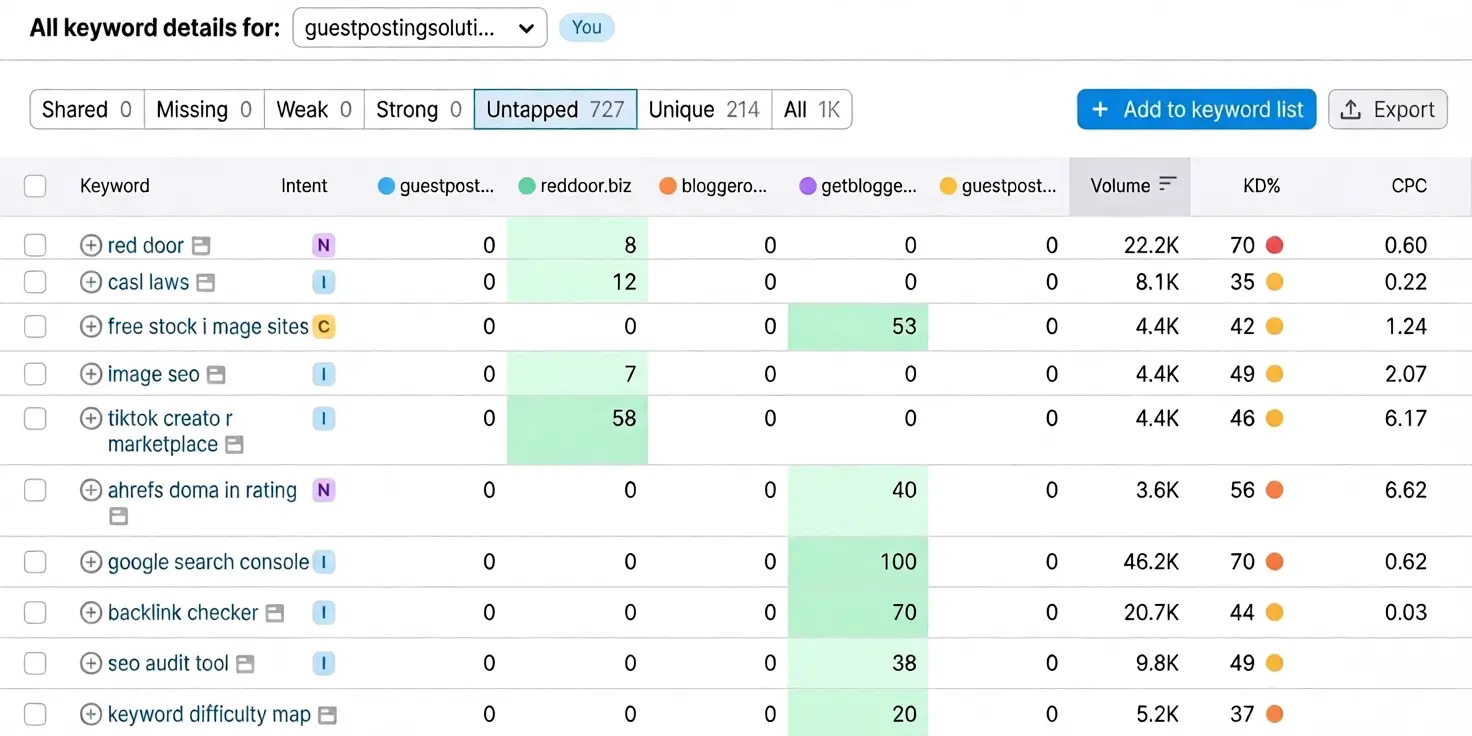1472x736 pixels.
Task: Switch to the Strong tab
Action: coord(419,109)
